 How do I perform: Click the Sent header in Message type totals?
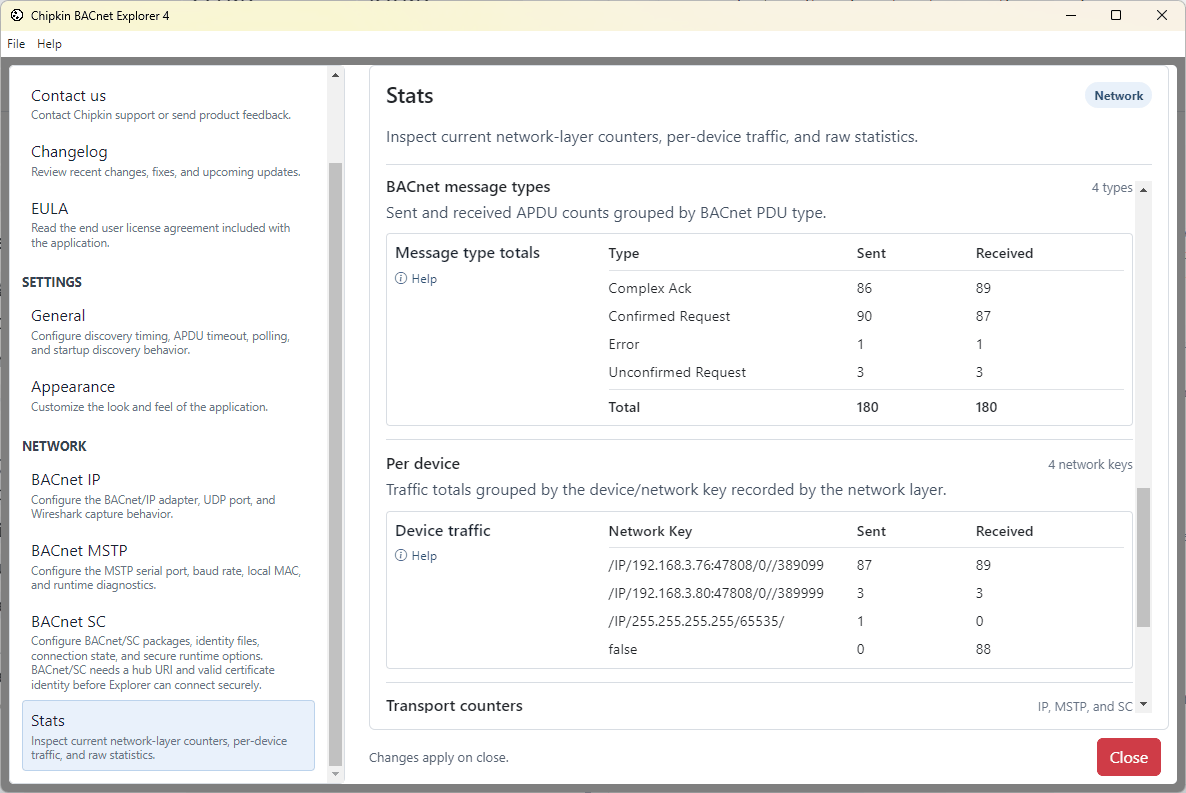point(871,253)
